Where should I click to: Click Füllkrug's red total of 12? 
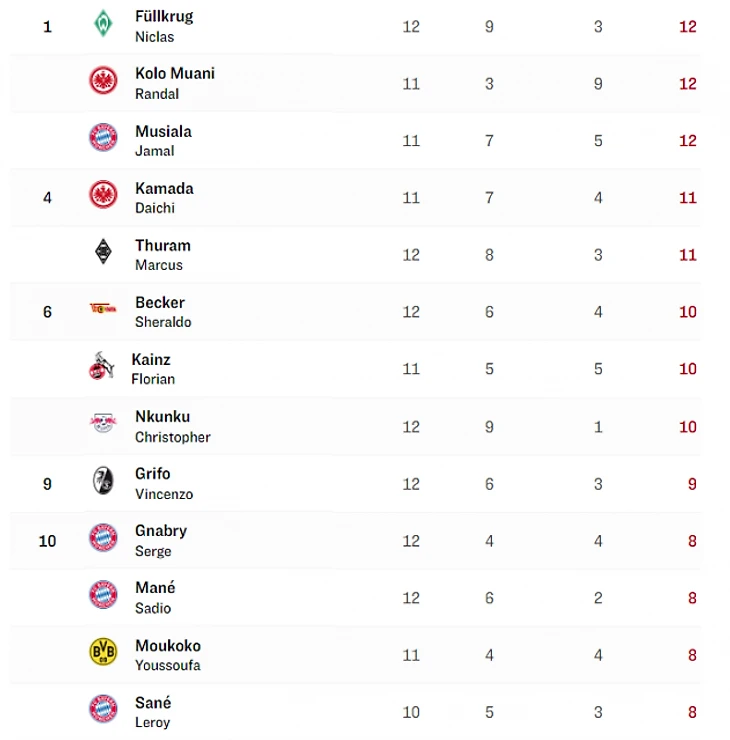tap(688, 26)
